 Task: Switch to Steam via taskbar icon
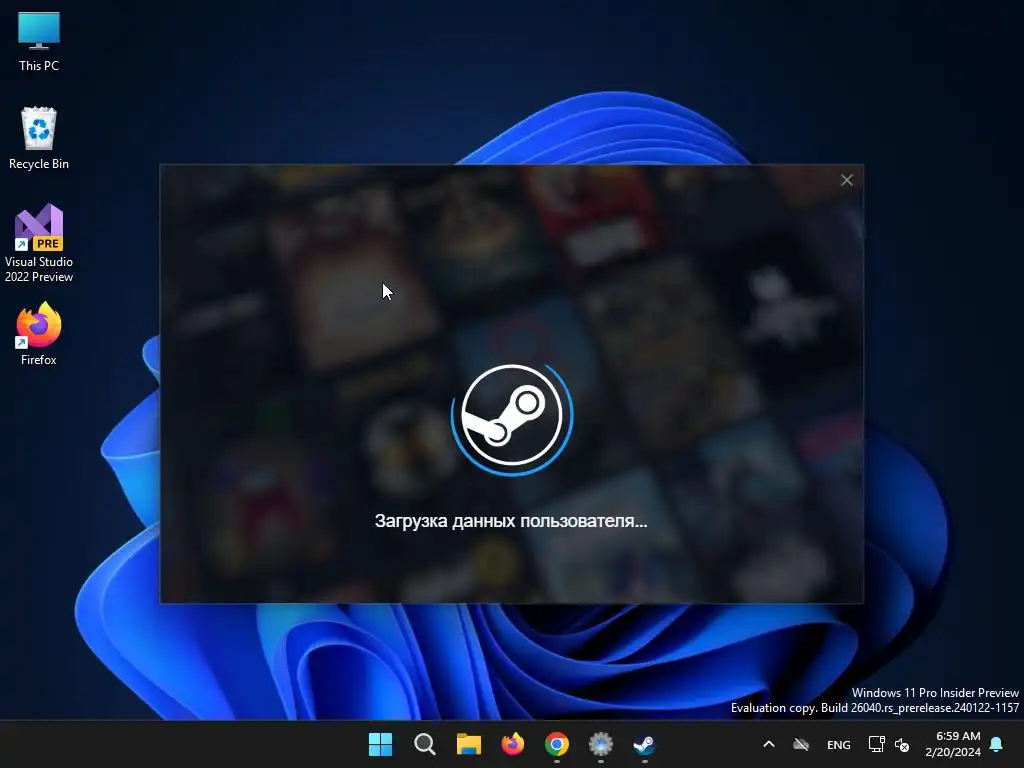point(645,744)
